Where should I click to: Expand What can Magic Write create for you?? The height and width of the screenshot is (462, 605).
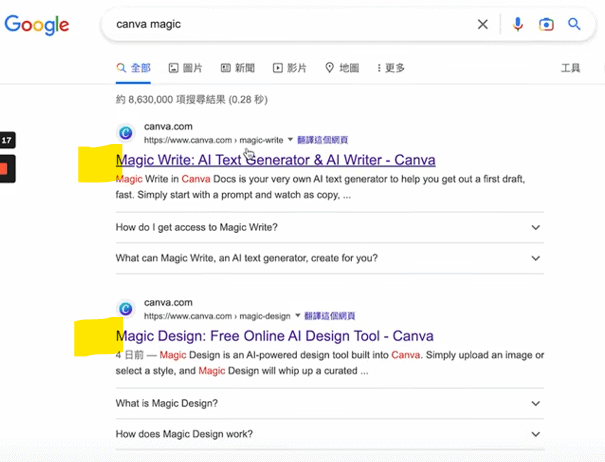pyautogui.click(x=330, y=258)
